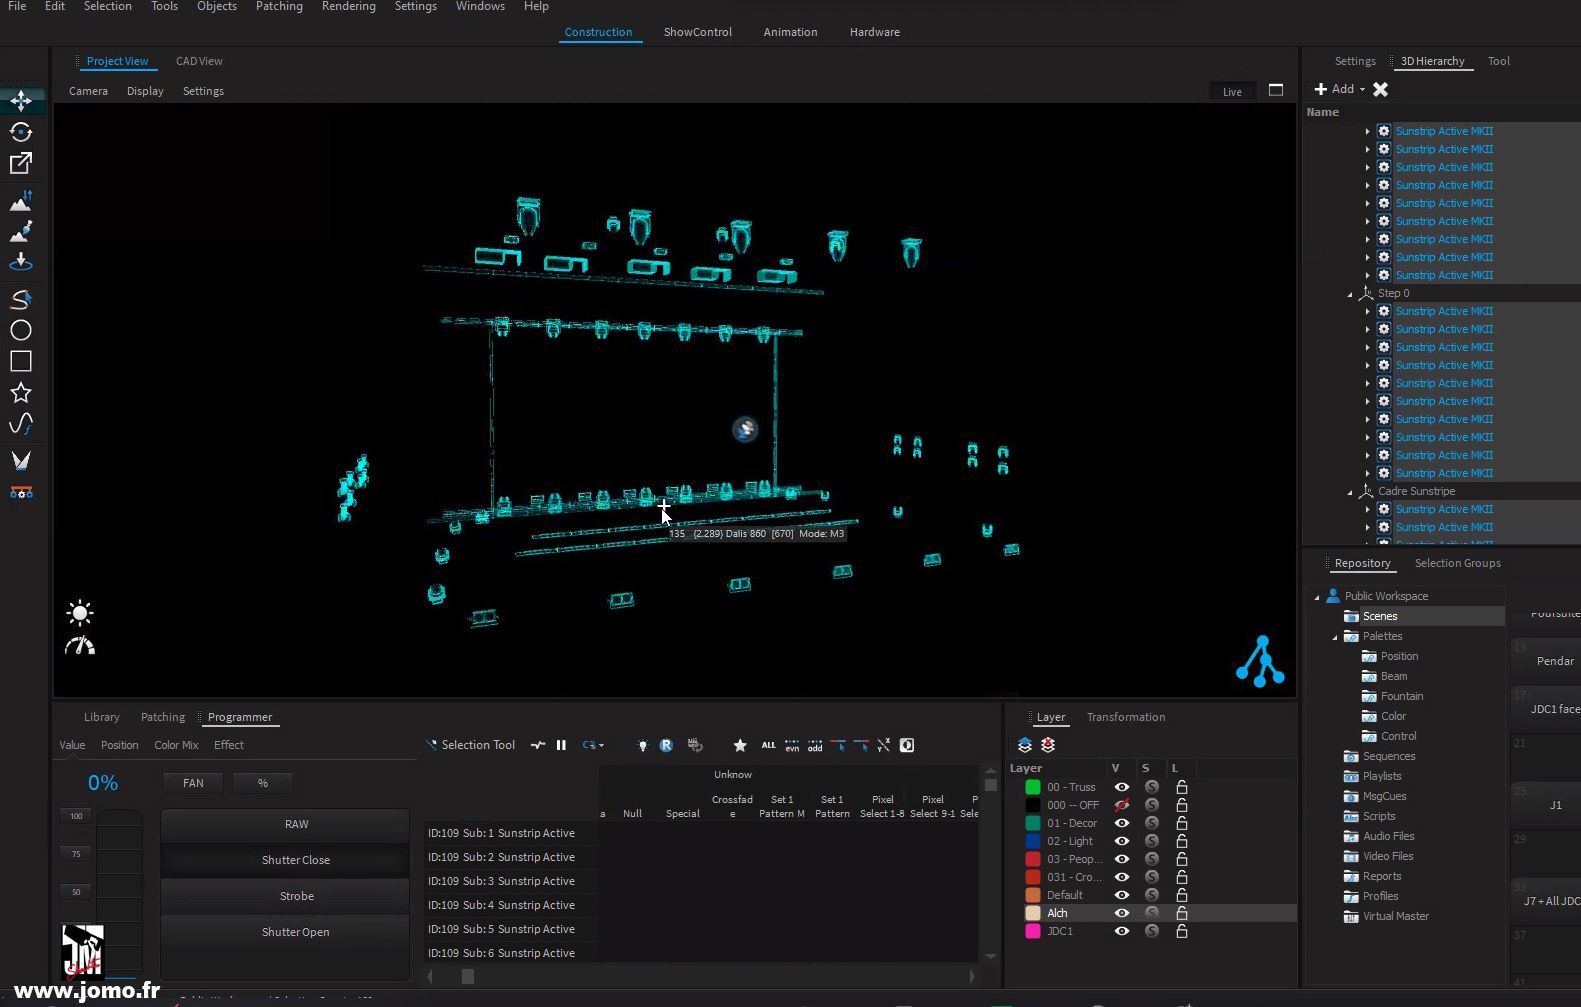Click the delete X icon beside Add
The image size is (1581, 1007).
click(x=1380, y=90)
